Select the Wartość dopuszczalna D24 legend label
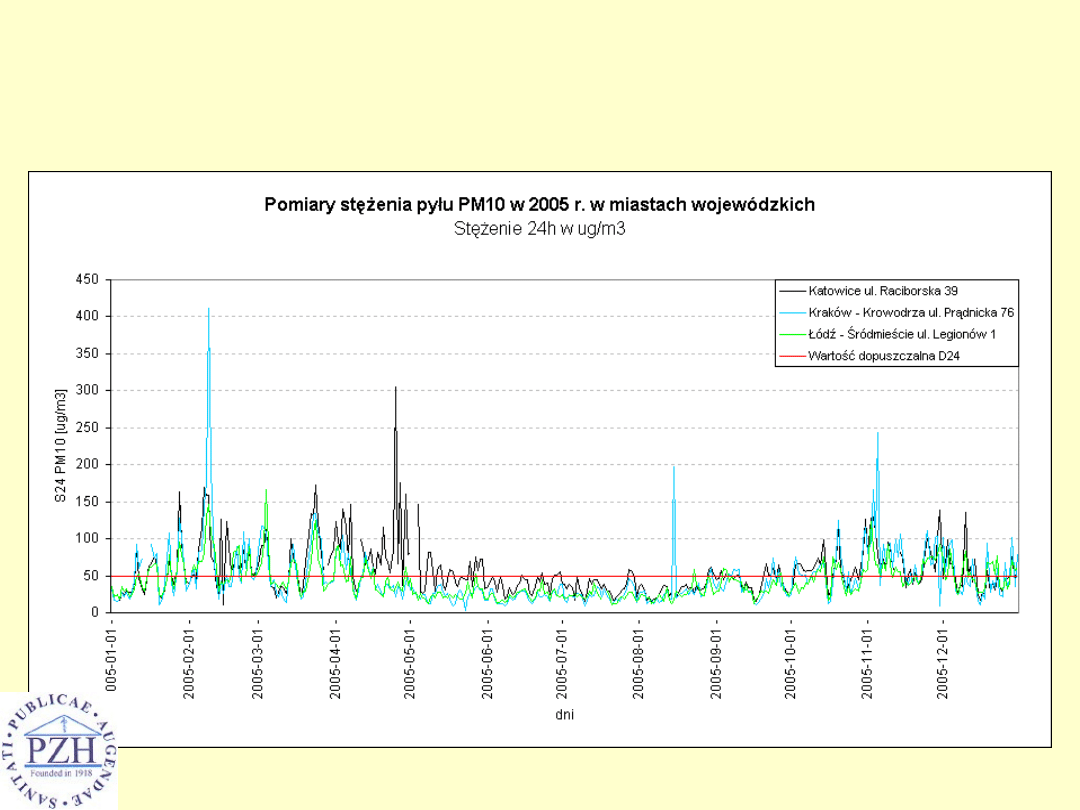The height and width of the screenshot is (810, 1080). click(x=880, y=356)
